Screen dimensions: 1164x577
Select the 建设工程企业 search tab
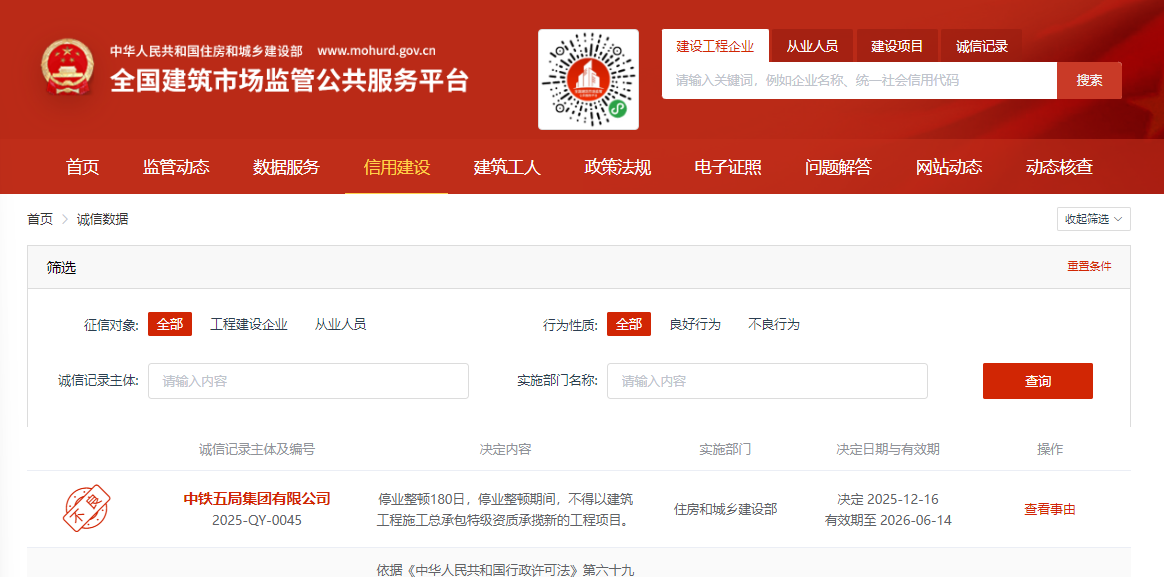click(x=715, y=46)
